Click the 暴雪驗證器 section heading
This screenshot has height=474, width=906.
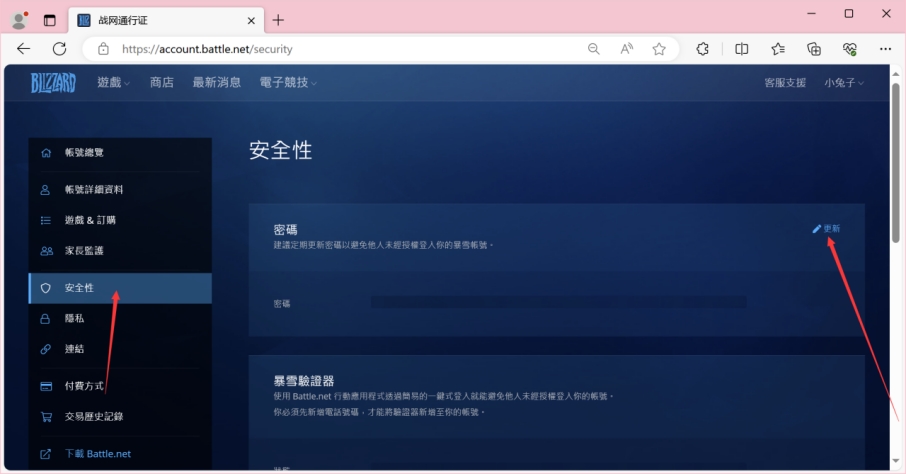304,381
